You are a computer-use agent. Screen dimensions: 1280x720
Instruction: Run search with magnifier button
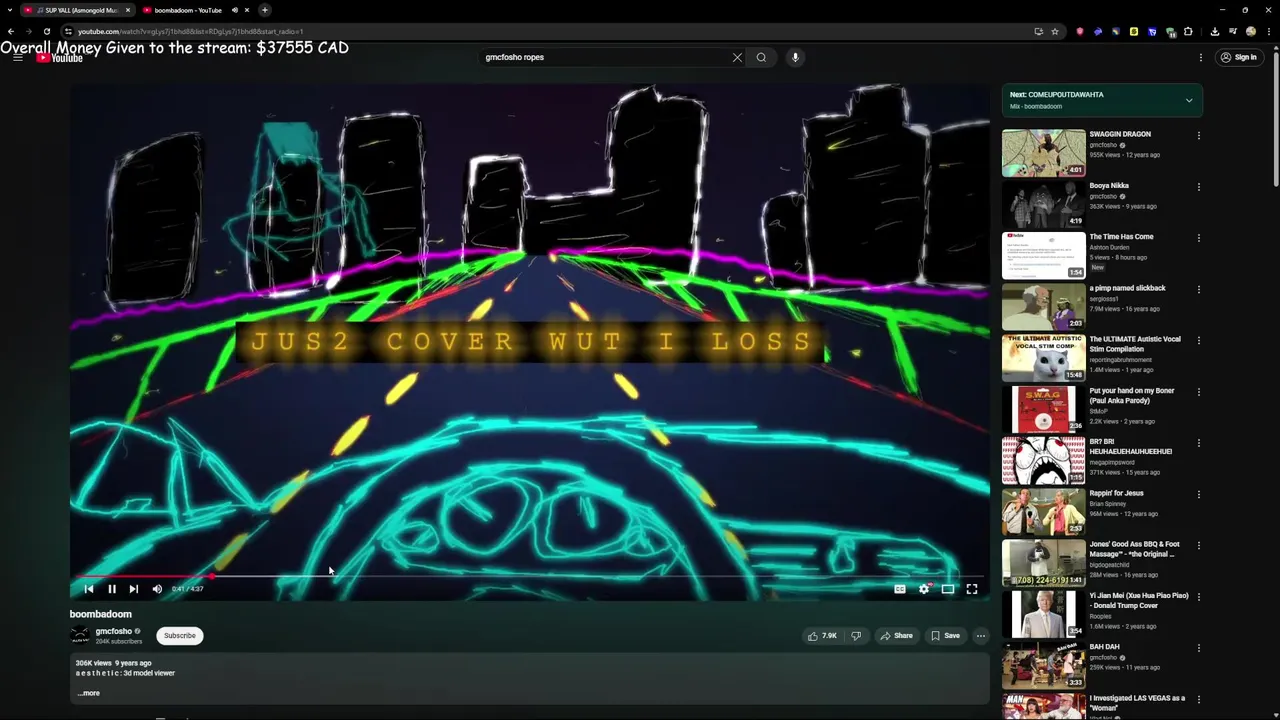click(761, 57)
